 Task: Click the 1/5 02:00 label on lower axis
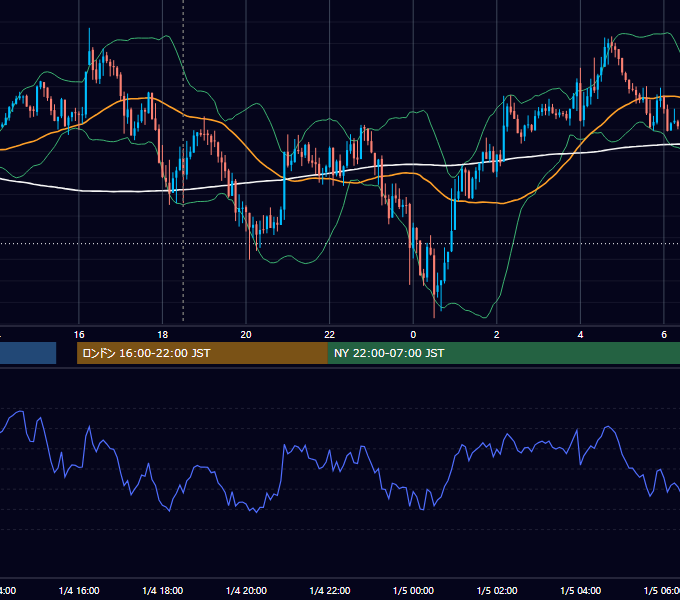click(497, 590)
